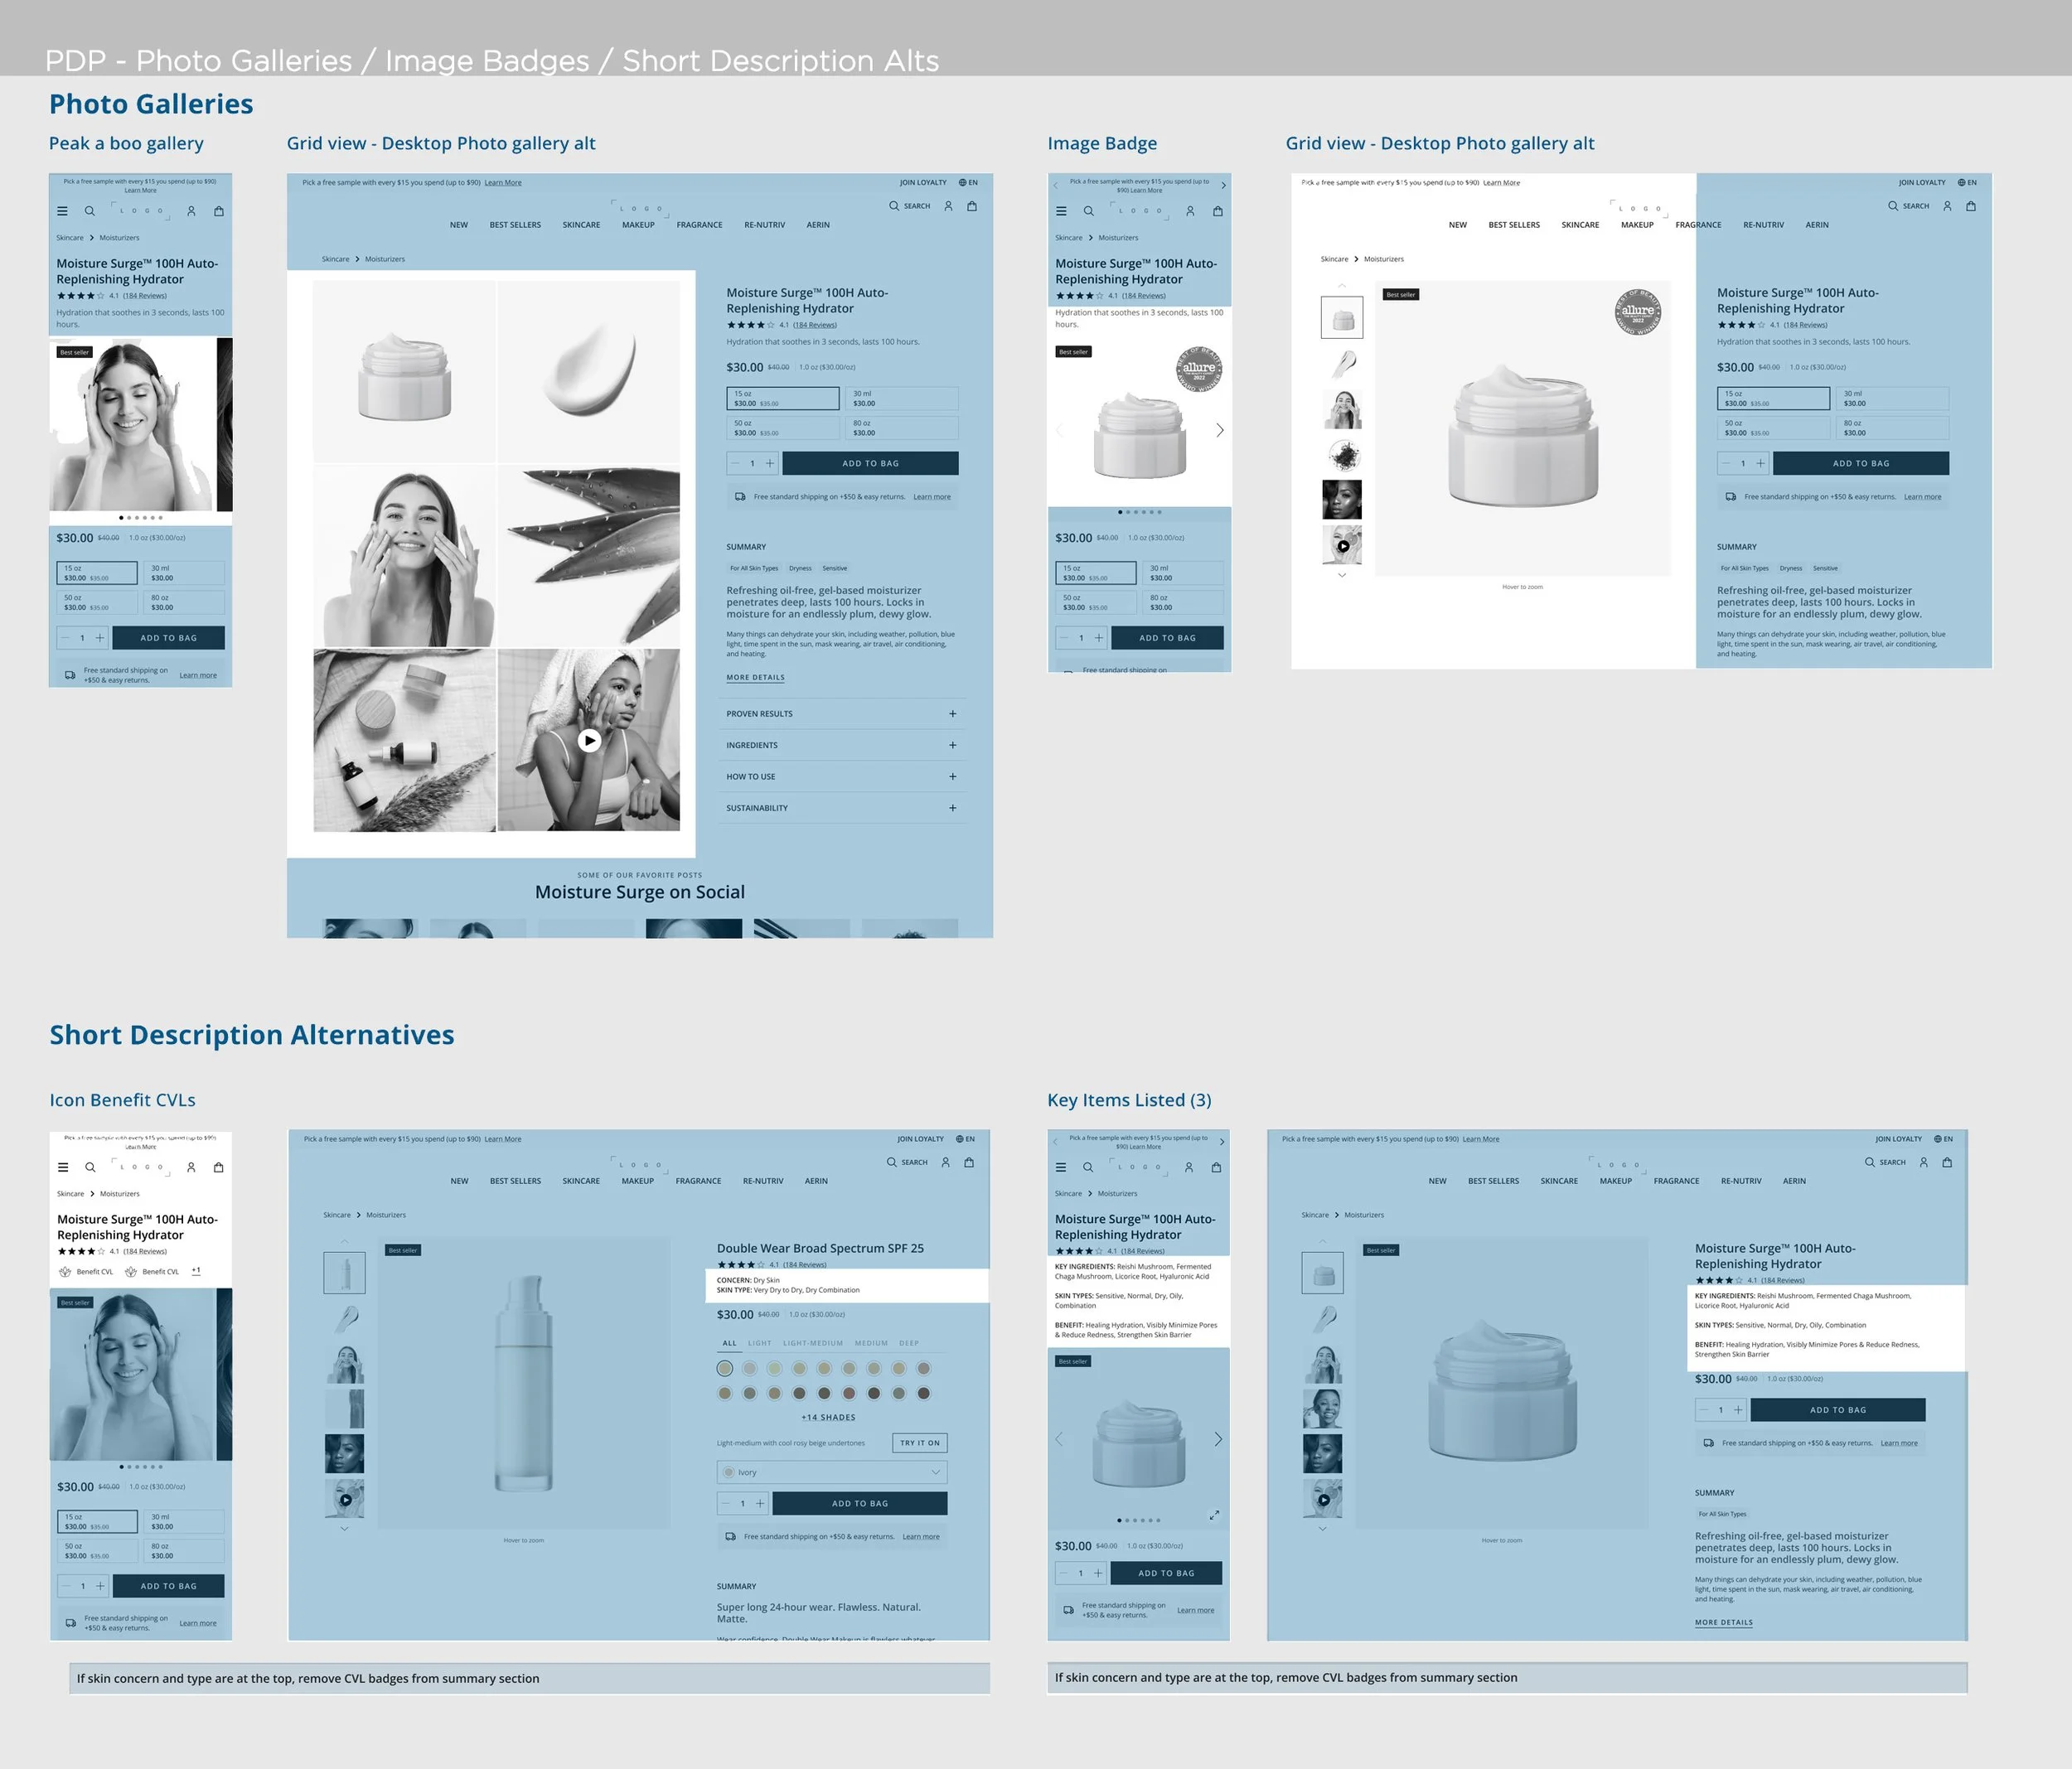Click next arrow on Image Badge mobile carousel
The width and height of the screenshot is (2072, 1769).
tap(1219, 430)
